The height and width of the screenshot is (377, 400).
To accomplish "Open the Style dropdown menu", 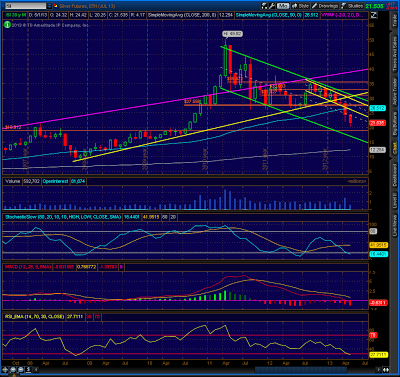I will coord(300,6).
